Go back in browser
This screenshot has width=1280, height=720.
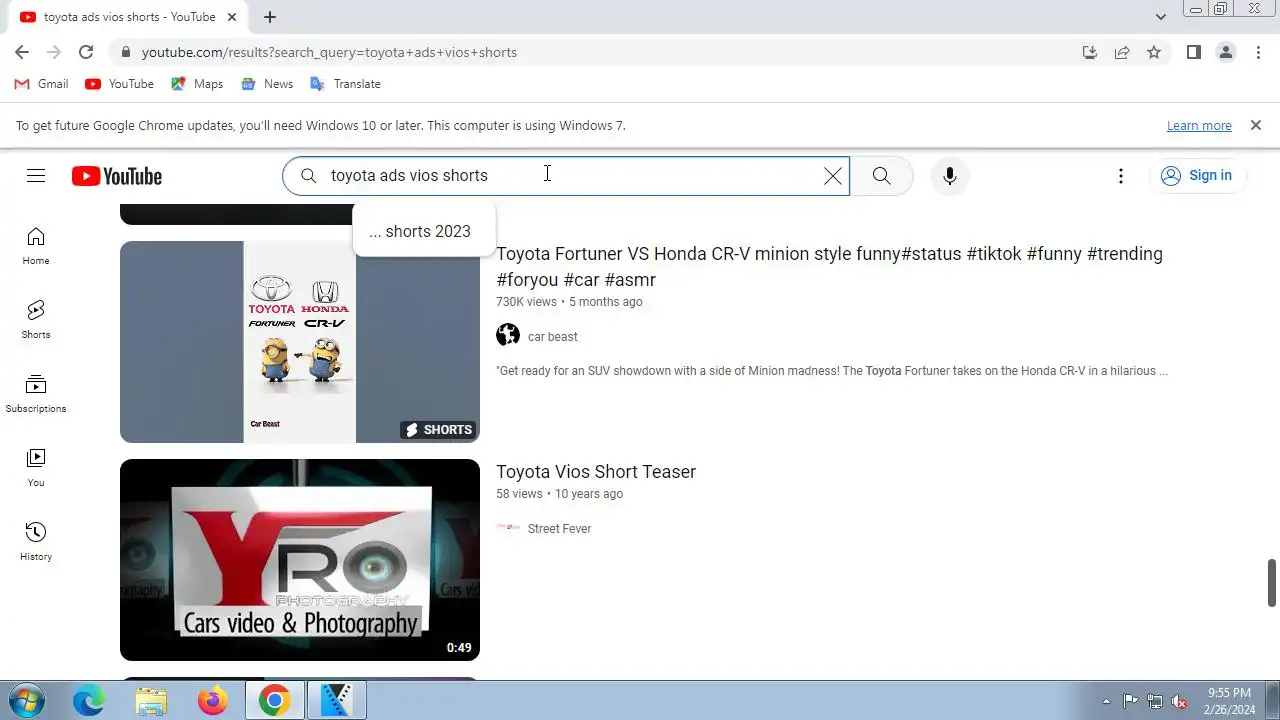22,52
